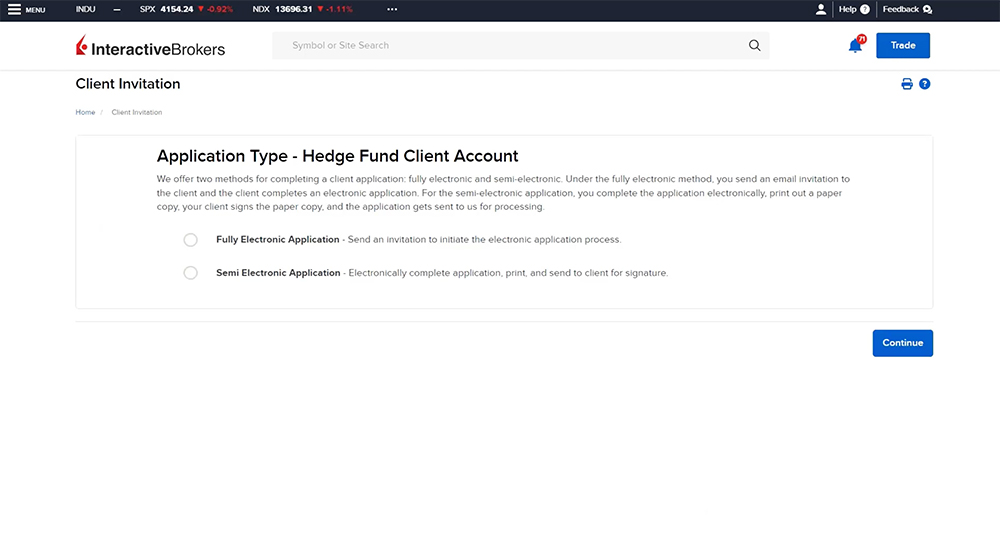Image resolution: width=1000 pixels, height=541 pixels.
Task: Click the blue Trade button
Action: coord(903,46)
